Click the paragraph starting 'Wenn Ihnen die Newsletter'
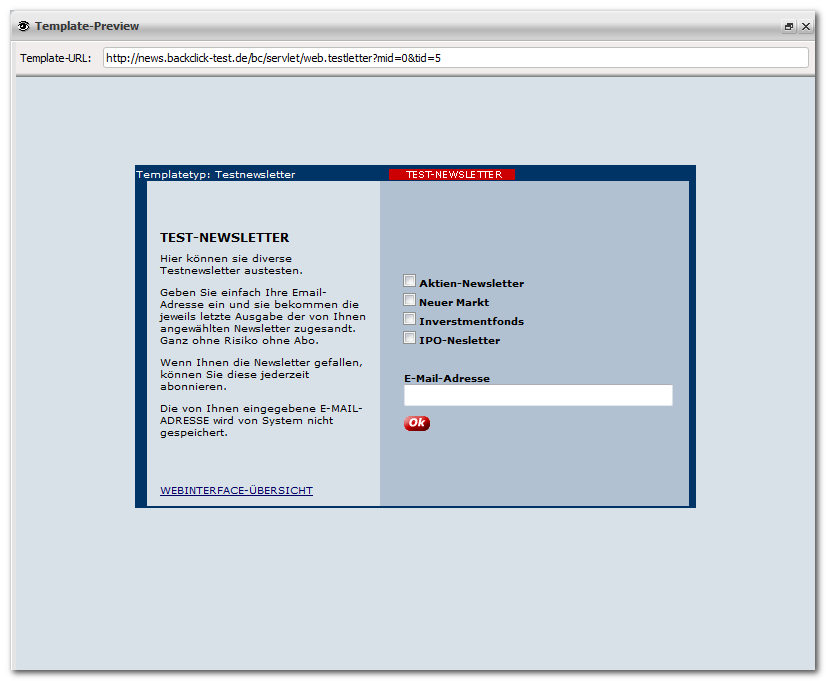 (261, 374)
